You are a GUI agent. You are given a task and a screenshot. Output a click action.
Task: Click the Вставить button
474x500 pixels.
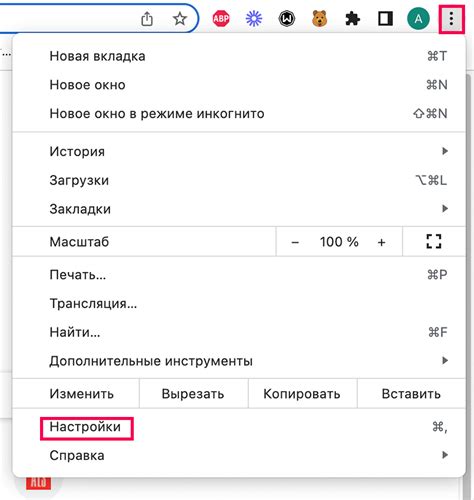point(411,394)
